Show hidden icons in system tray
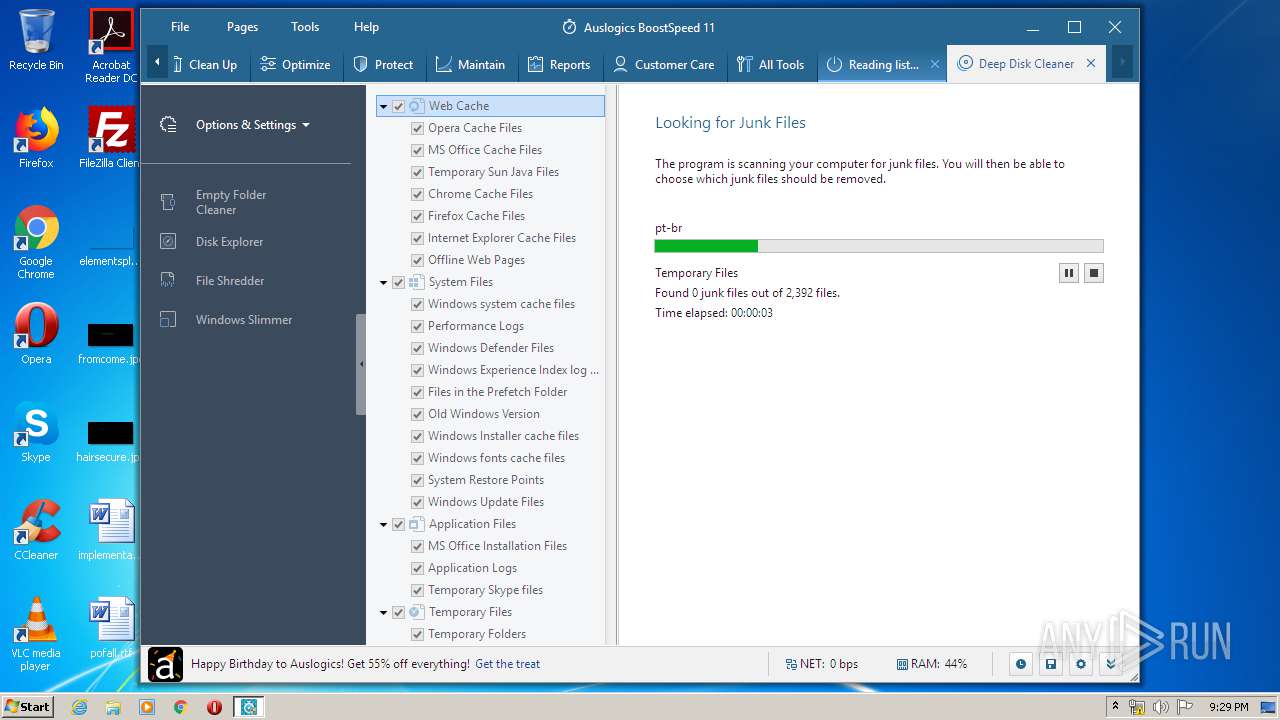This screenshot has height=720, width=1280. tap(1115, 707)
